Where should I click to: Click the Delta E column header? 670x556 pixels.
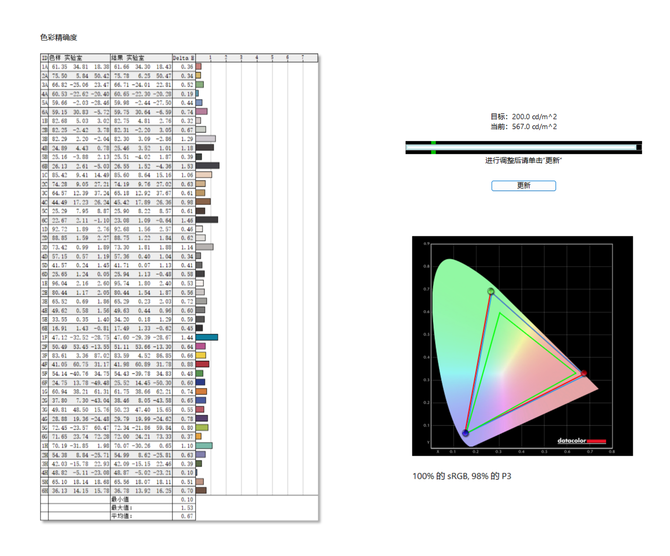click(x=184, y=58)
